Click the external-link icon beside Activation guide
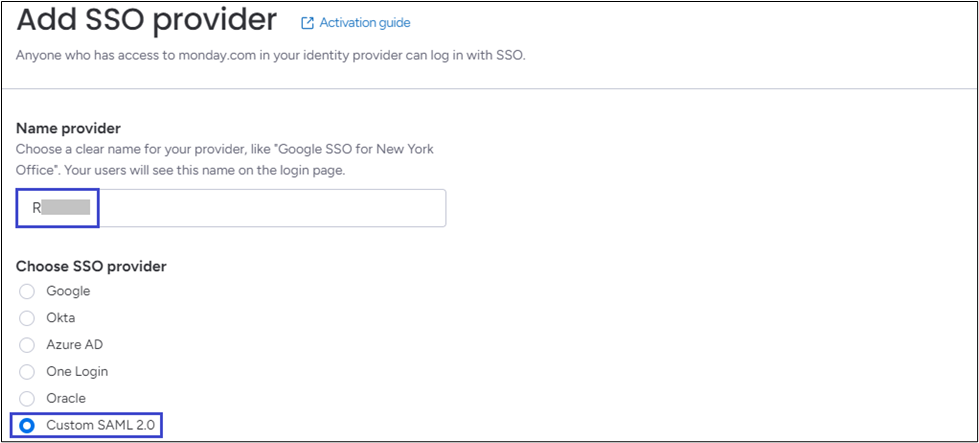Image resolution: width=979 pixels, height=443 pixels. (x=306, y=23)
